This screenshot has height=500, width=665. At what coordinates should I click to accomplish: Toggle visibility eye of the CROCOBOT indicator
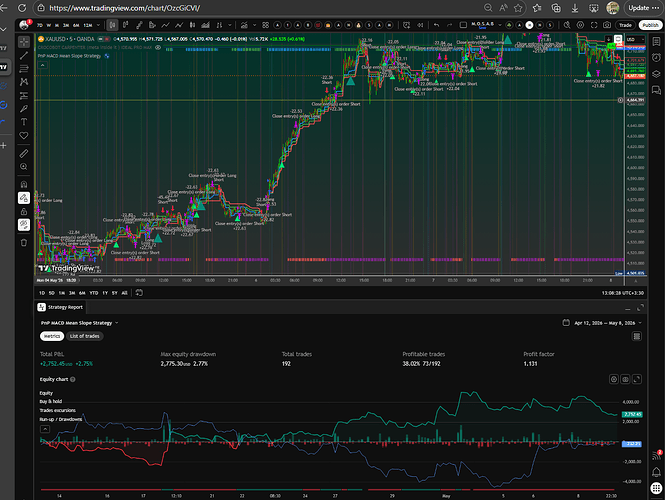pyautogui.click(x=158, y=47)
